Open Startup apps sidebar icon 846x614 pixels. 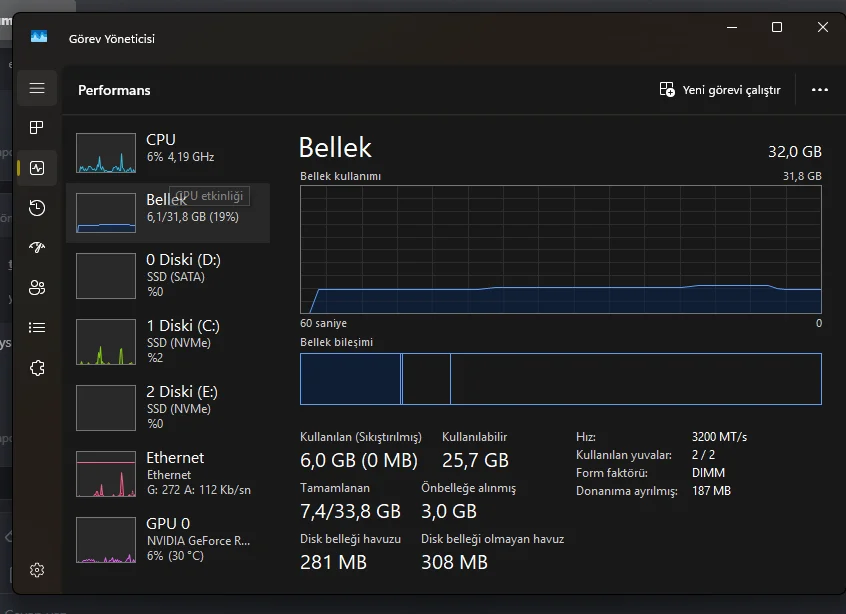pyautogui.click(x=37, y=248)
